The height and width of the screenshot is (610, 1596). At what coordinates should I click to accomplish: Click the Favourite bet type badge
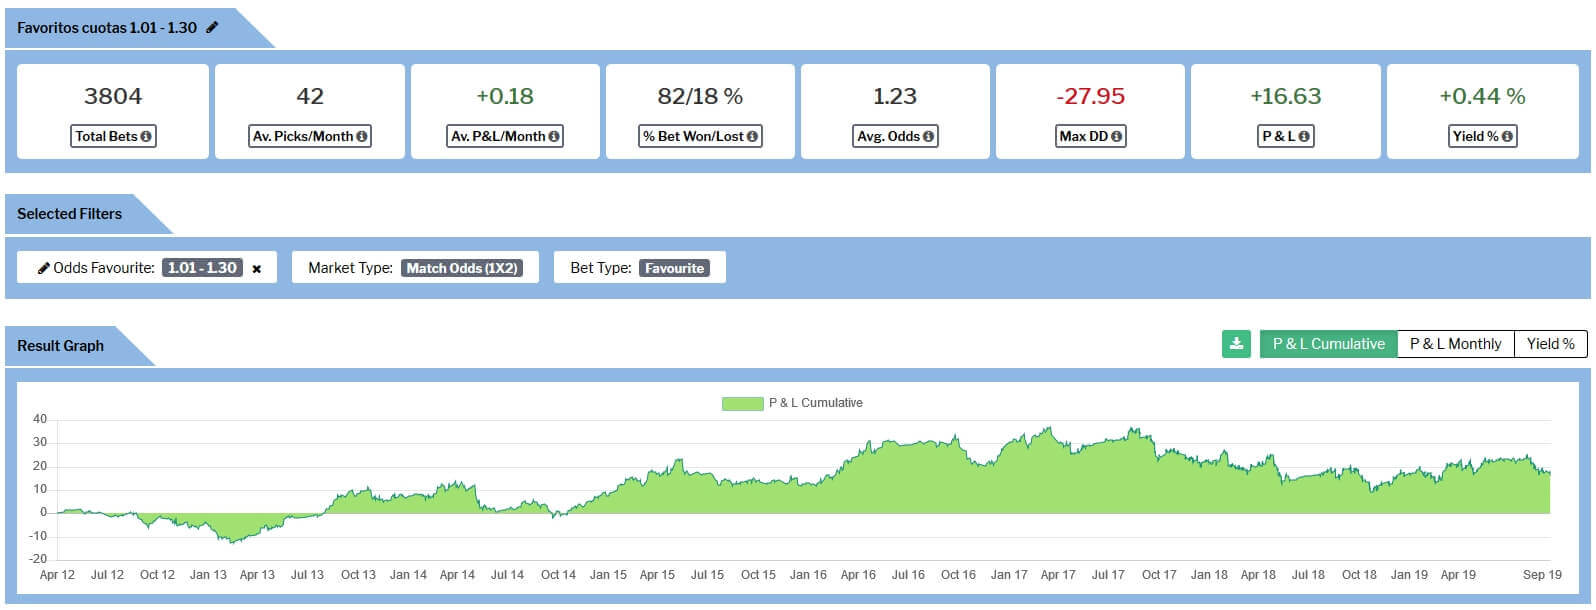pyautogui.click(x=674, y=268)
